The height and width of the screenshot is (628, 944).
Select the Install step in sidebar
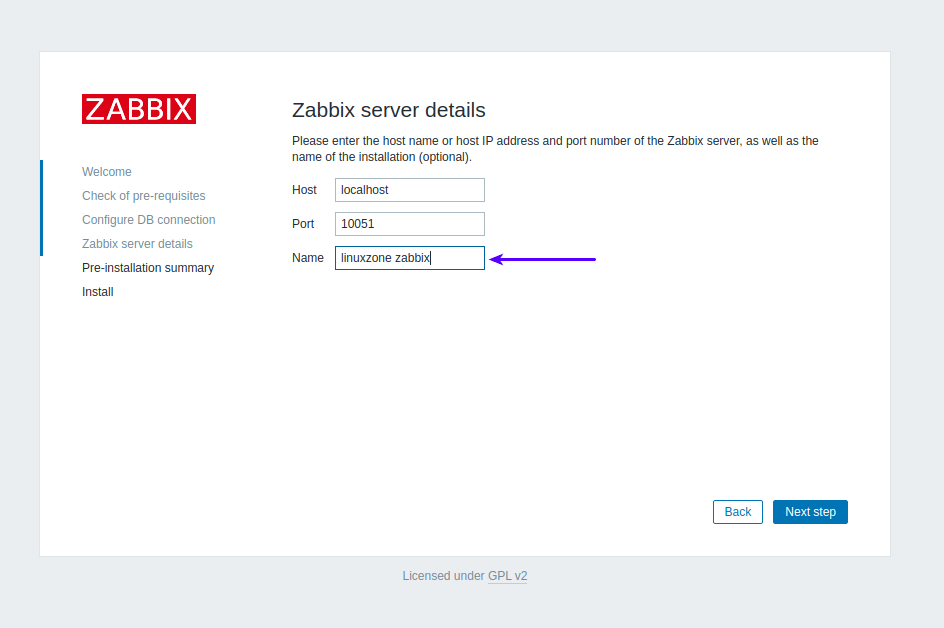[x=98, y=292]
